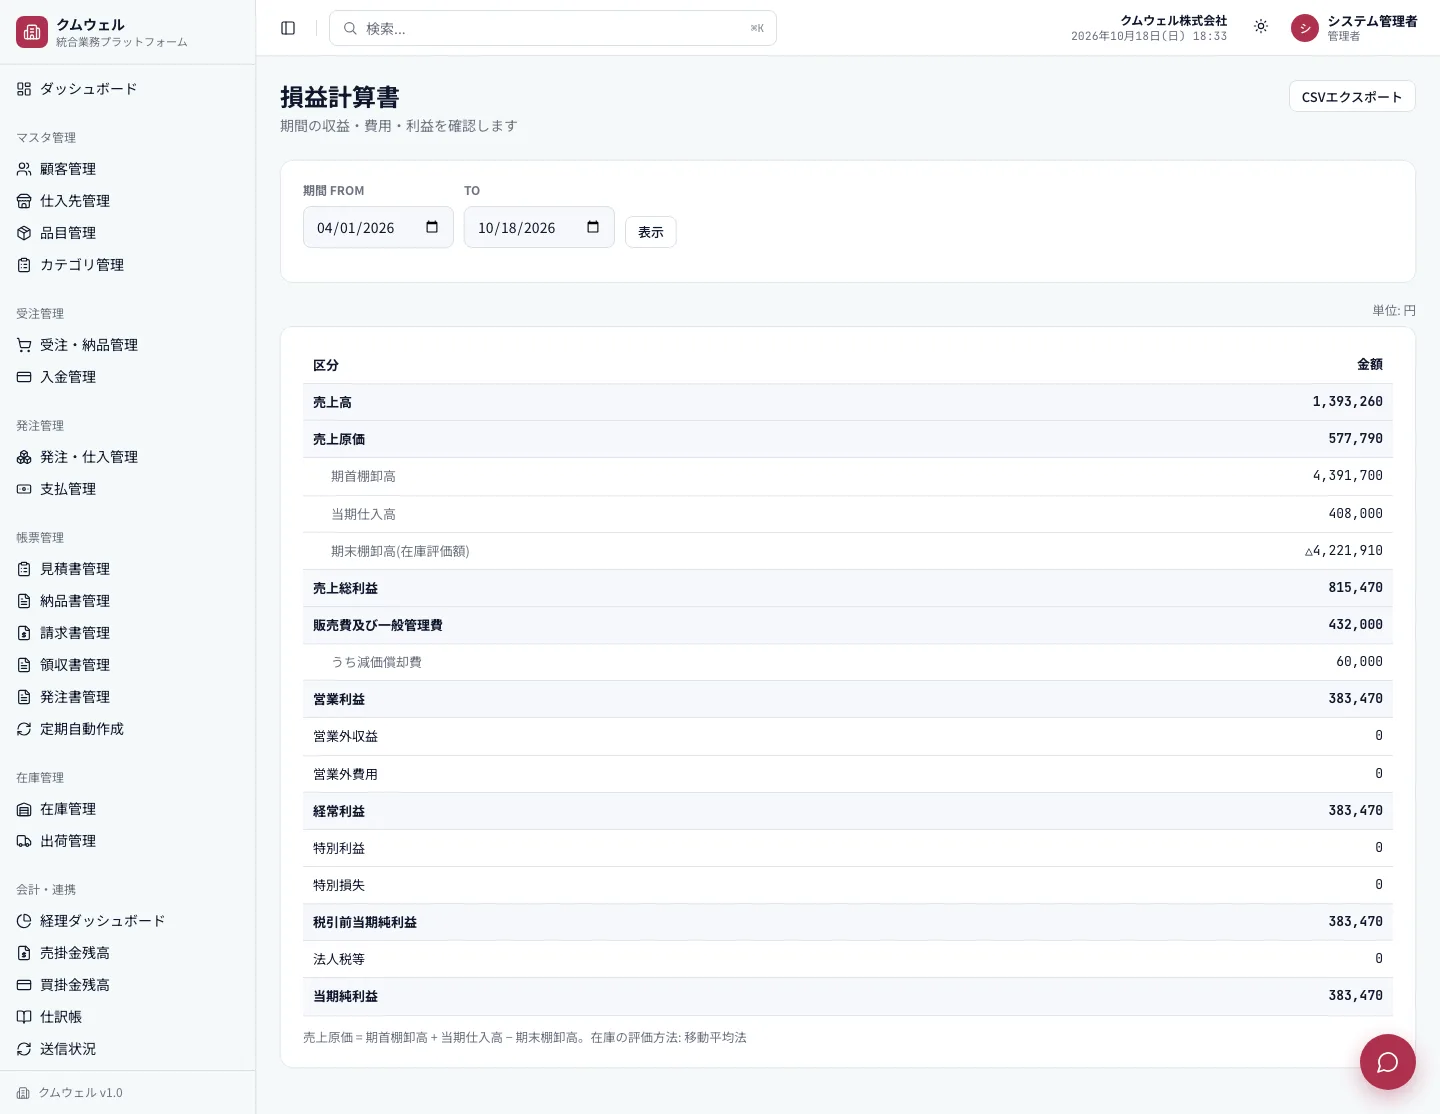Open 入金管理 menu item

tap(127, 377)
